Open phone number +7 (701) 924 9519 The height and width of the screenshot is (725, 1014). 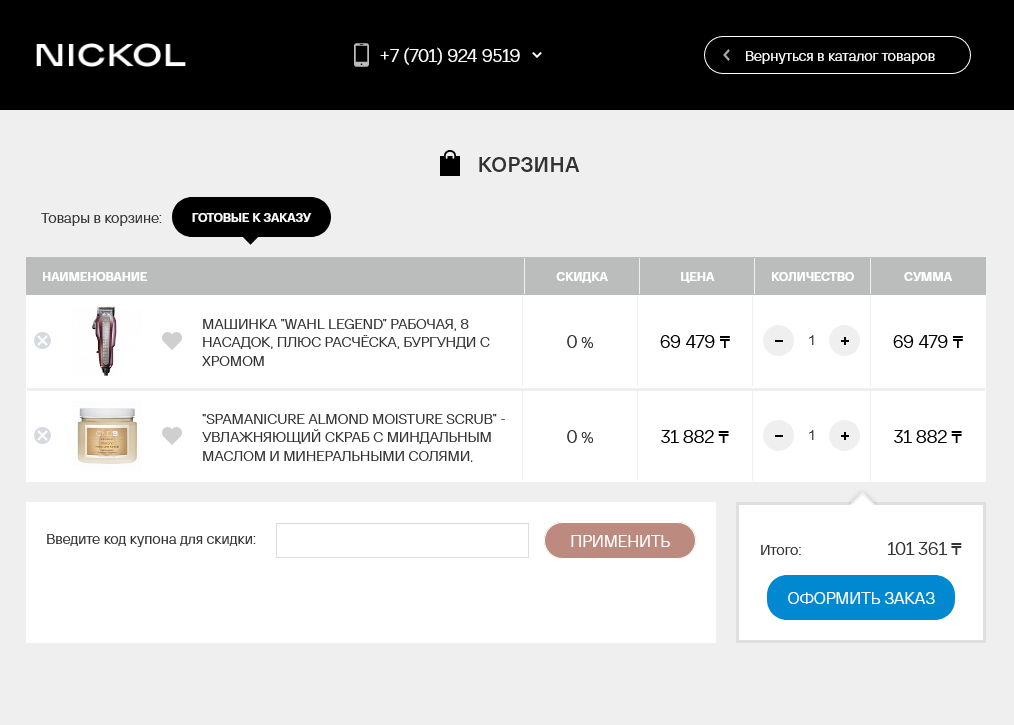tap(449, 56)
